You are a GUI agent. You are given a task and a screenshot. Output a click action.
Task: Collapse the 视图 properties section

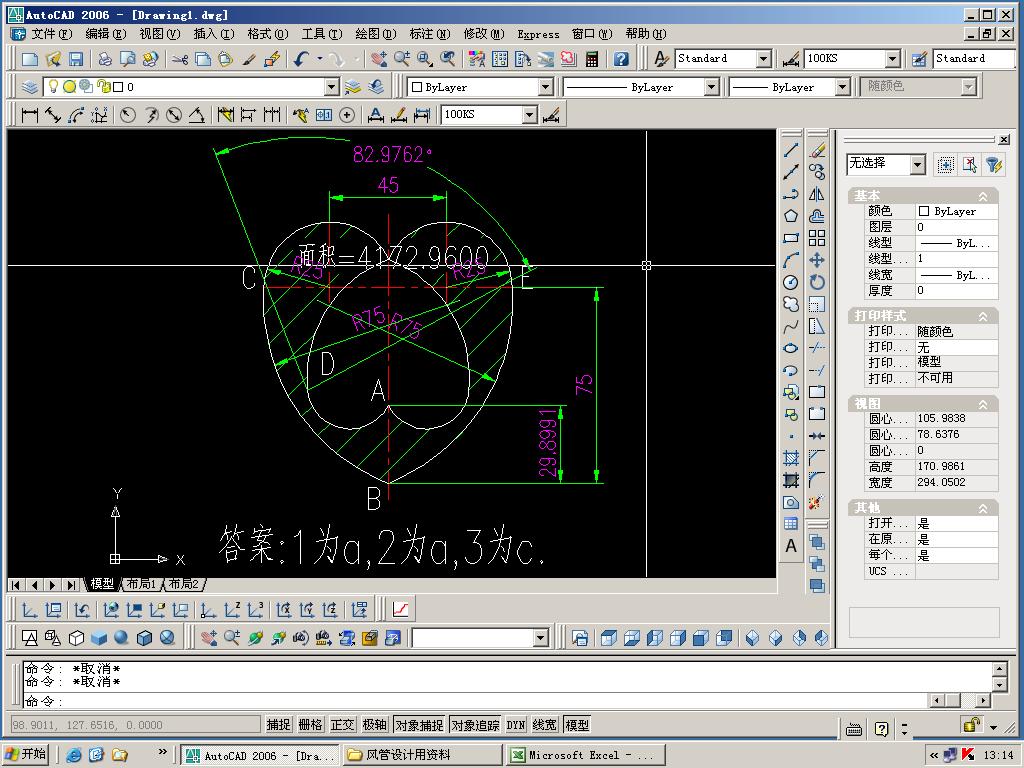tap(982, 404)
